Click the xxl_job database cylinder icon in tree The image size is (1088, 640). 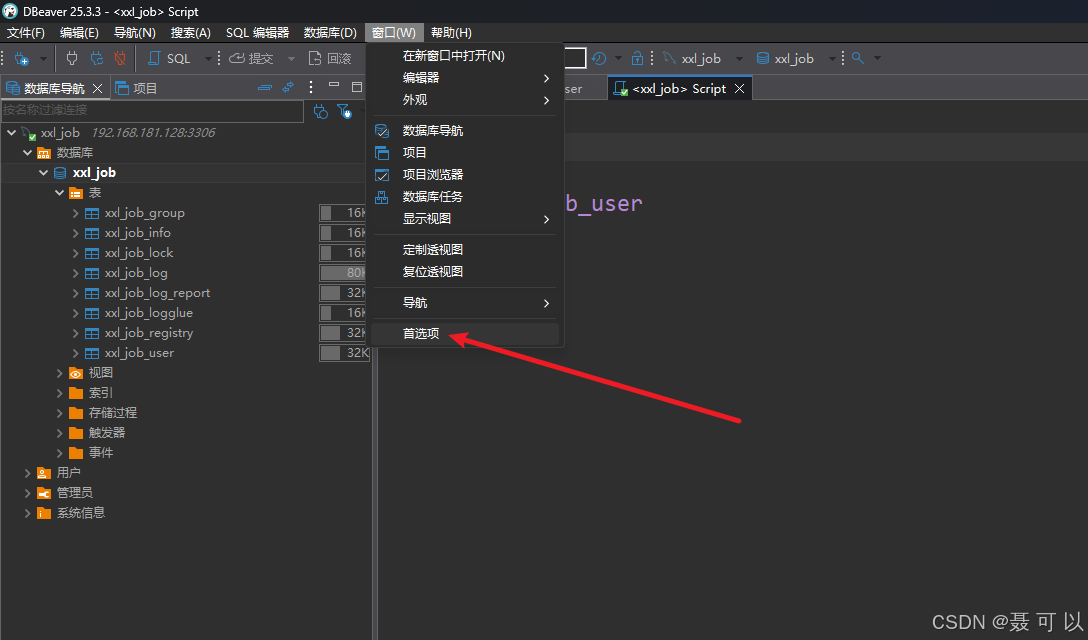60,173
